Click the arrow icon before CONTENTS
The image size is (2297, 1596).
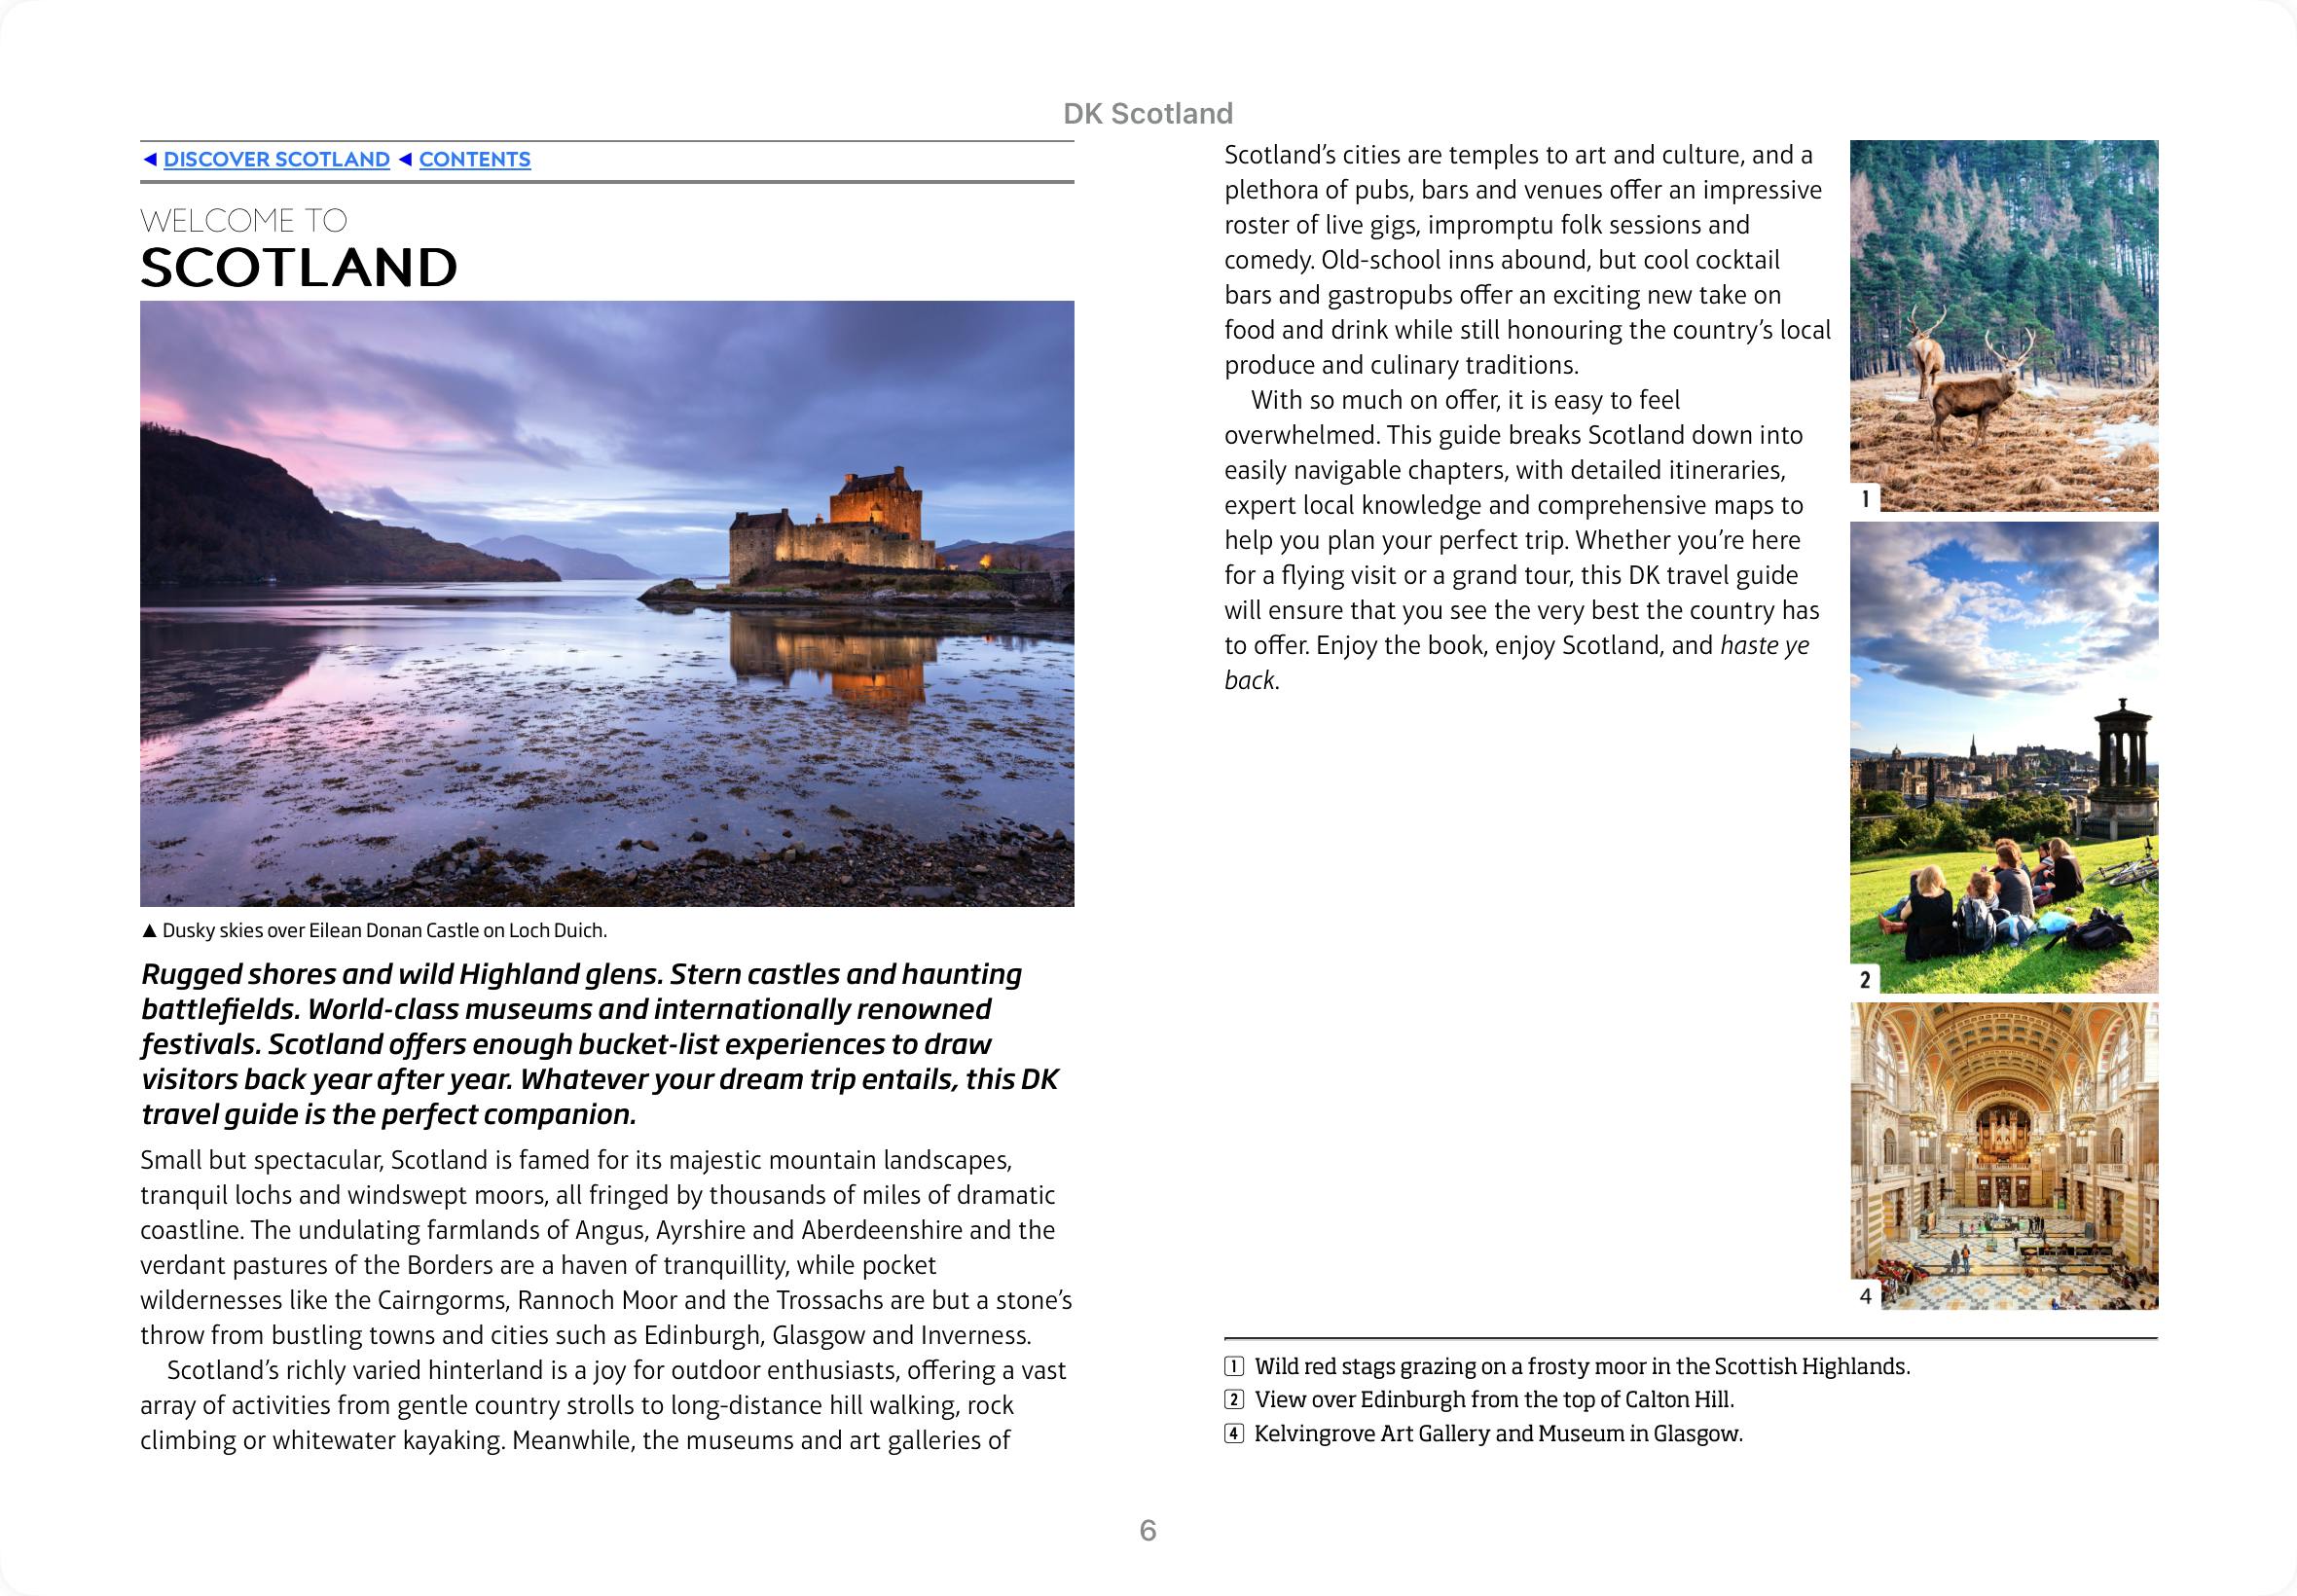[405, 159]
